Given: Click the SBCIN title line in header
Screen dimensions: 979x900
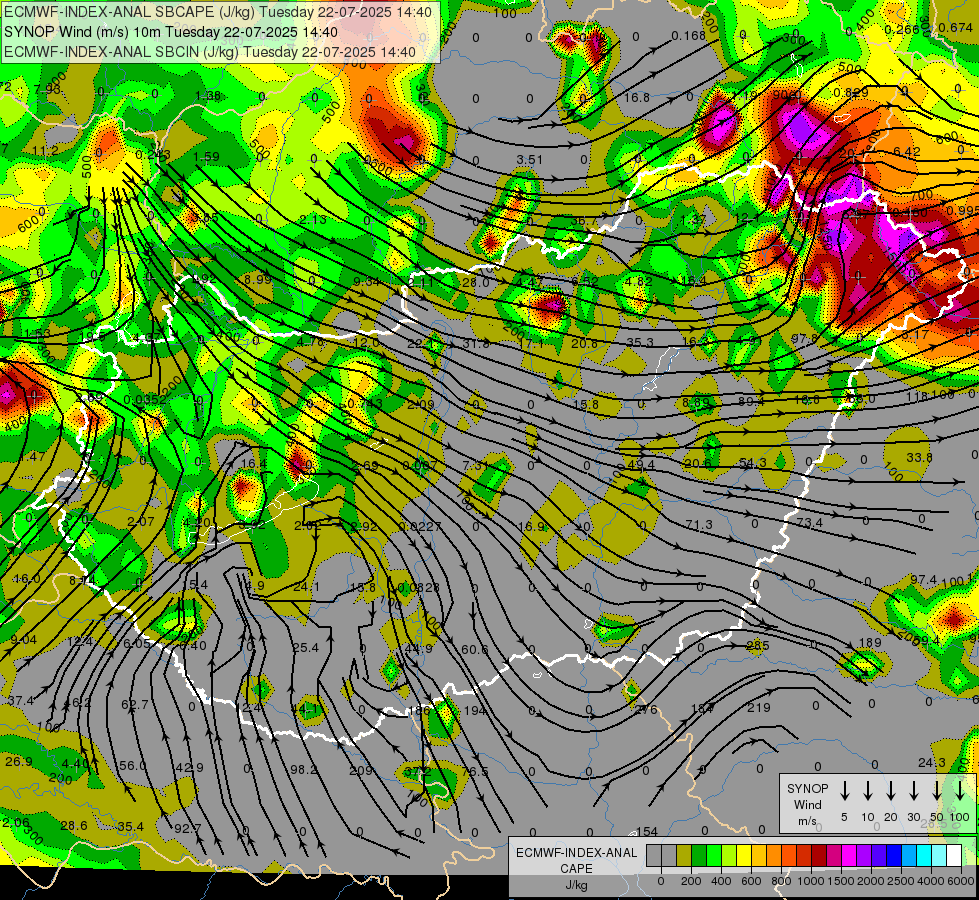Looking at the screenshot, I should pos(210,52).
